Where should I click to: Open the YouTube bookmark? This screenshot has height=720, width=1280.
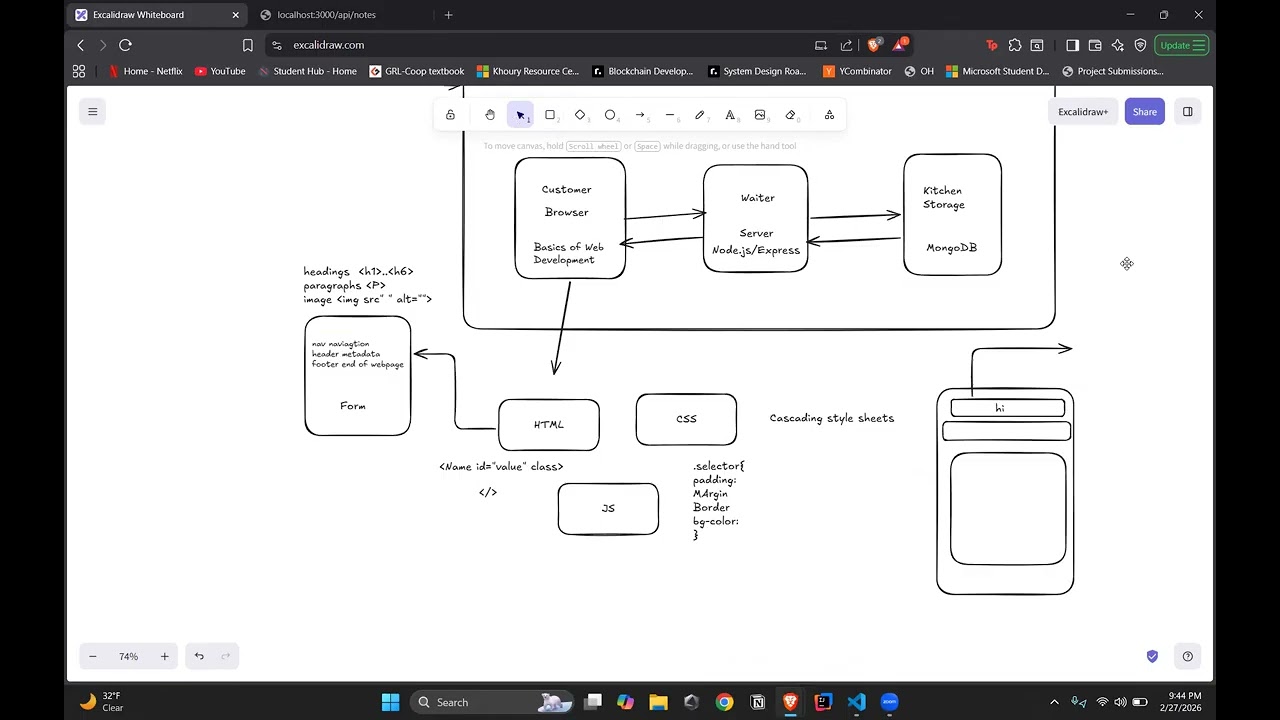tap(220, 71)
